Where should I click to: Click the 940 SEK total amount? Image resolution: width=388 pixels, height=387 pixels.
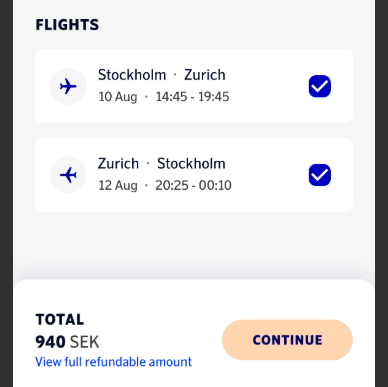pyautogui.click(x=67, y=342)
